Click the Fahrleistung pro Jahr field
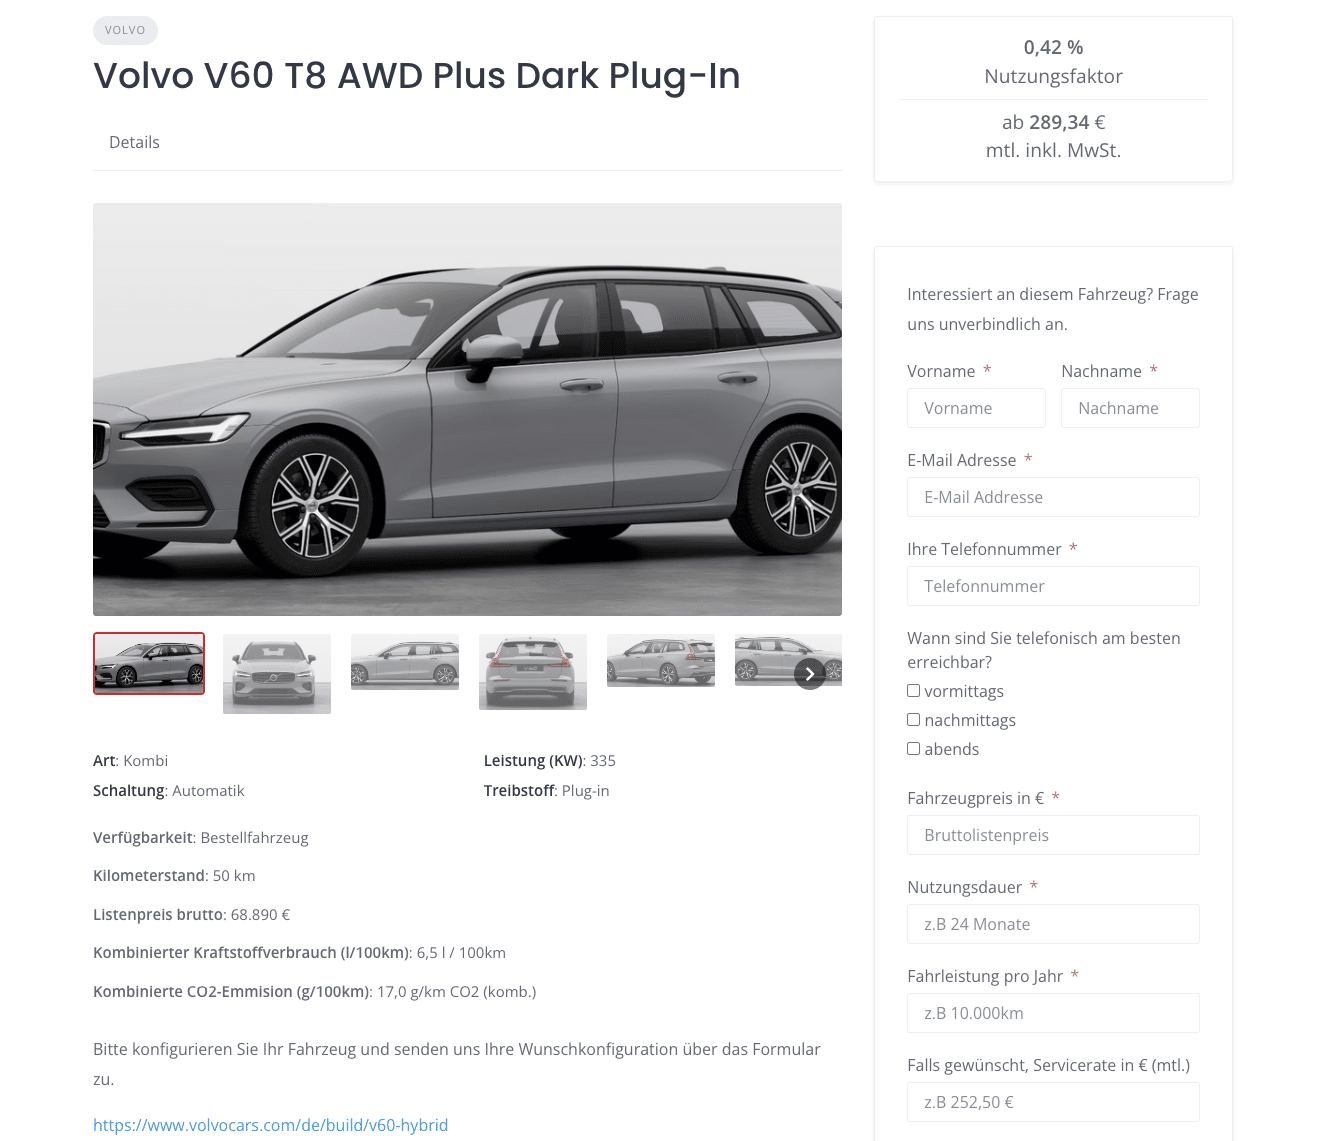Screen dimensions: 1338x1141 coord(1053,1013)
